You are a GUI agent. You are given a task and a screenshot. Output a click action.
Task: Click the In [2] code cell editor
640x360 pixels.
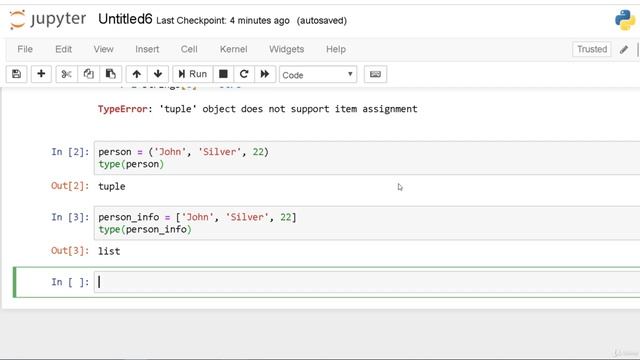pos(367,158)
